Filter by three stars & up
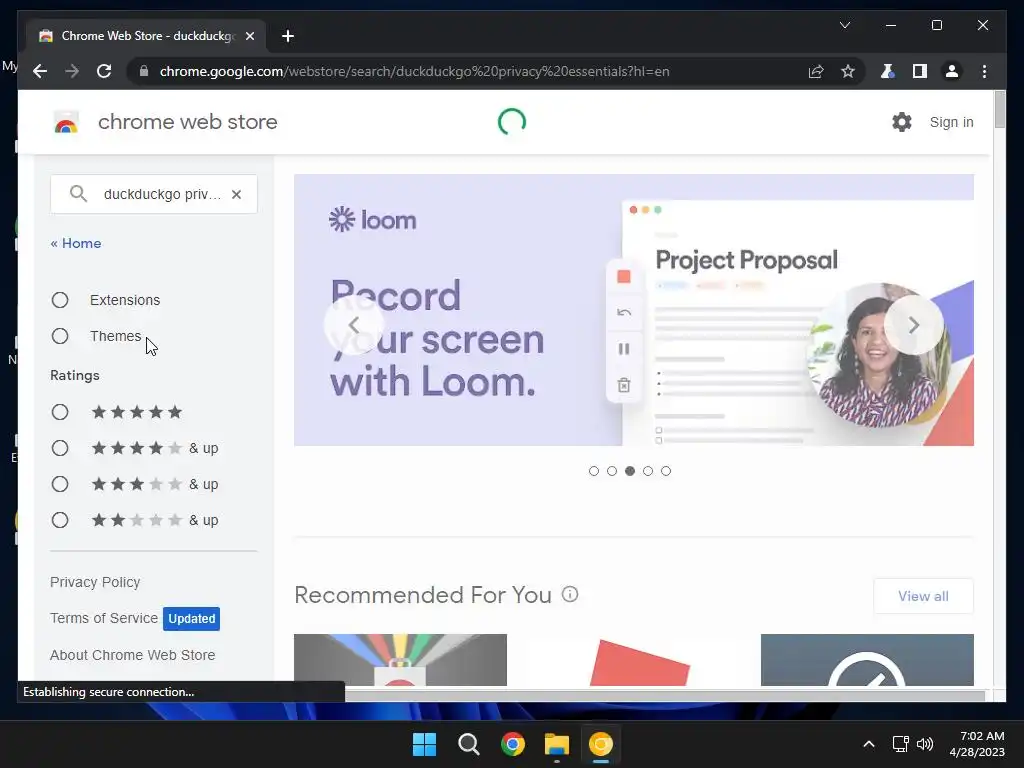This screenshot has width=1024, height=768. pos(60,484)
